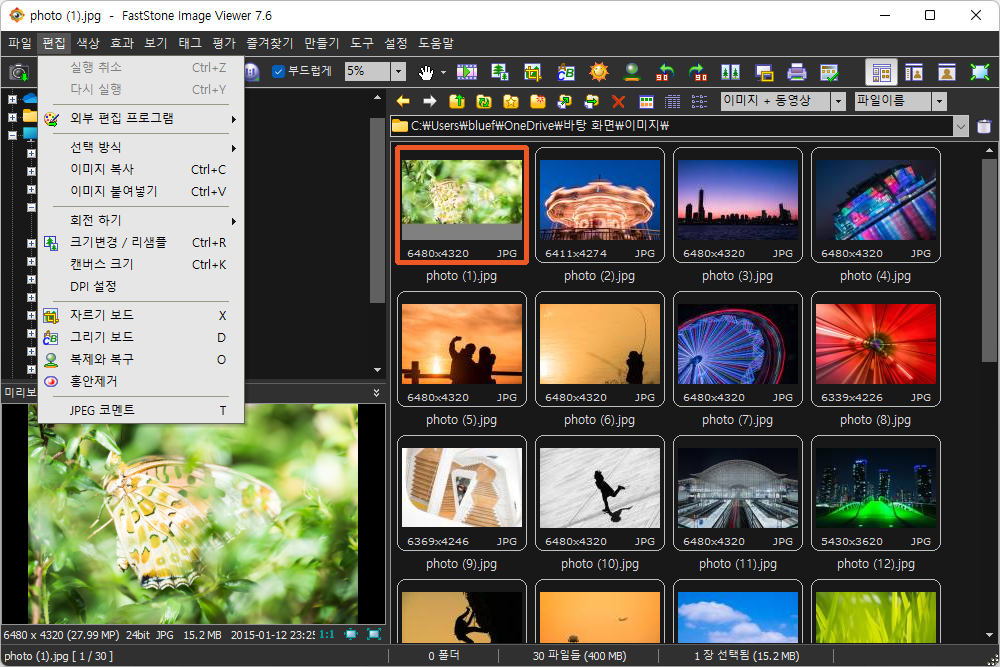Select photo (7).jpg ferris wheel thumbnail
1000x667 pixels.
click(x=737, y=349)
